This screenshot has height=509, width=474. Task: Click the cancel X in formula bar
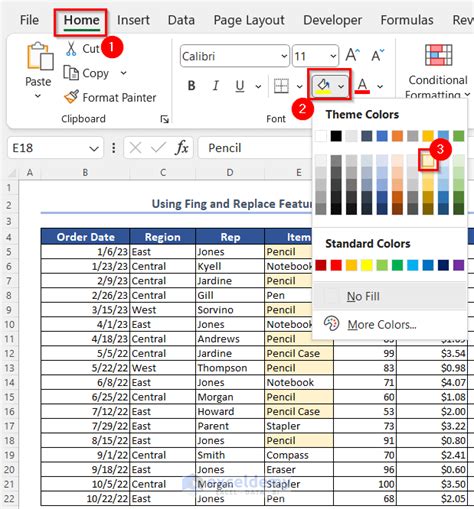(x=135, y=148)
